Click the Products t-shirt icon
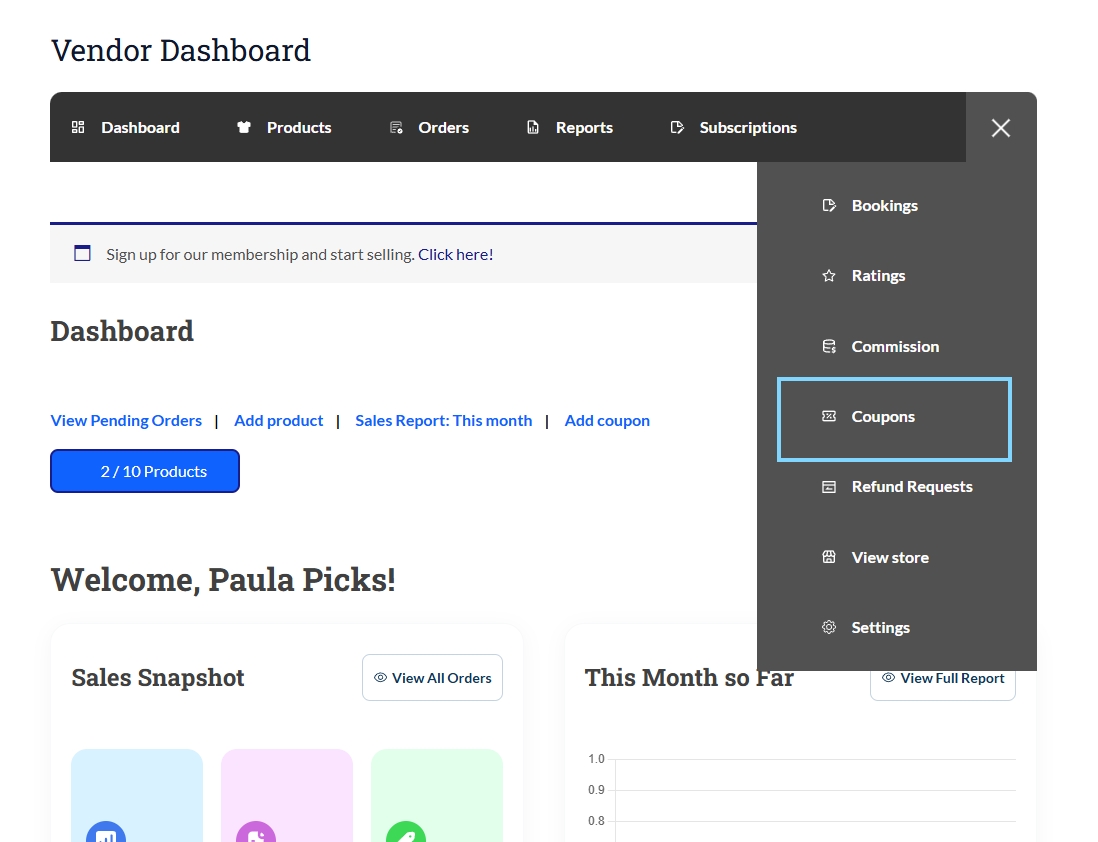Image resolution: width=1098 pixels, height=842 pixels. [244, 128]
